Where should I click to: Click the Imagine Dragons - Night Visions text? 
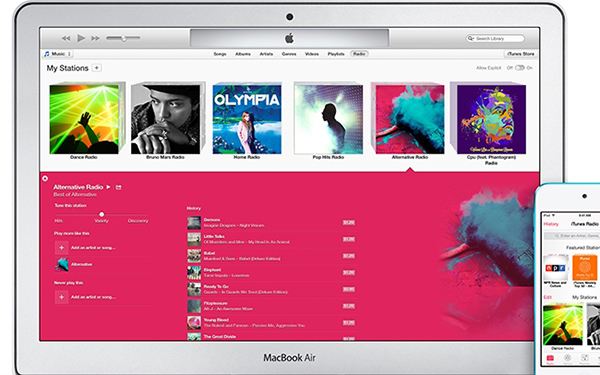pos(234,225)
